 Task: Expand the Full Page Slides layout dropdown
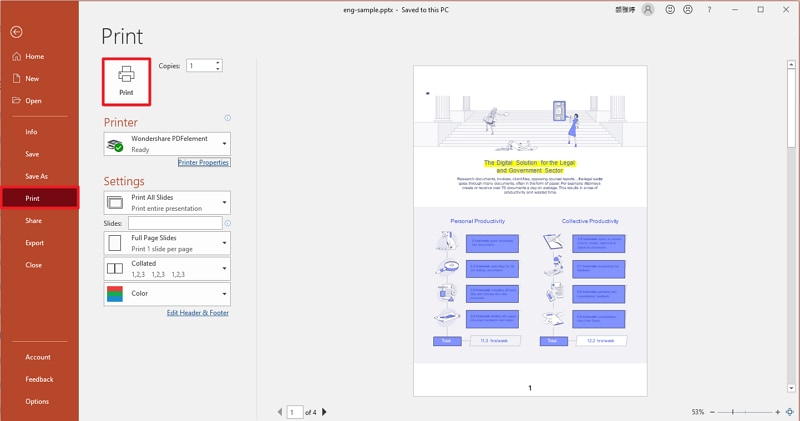tap(167, 243)
